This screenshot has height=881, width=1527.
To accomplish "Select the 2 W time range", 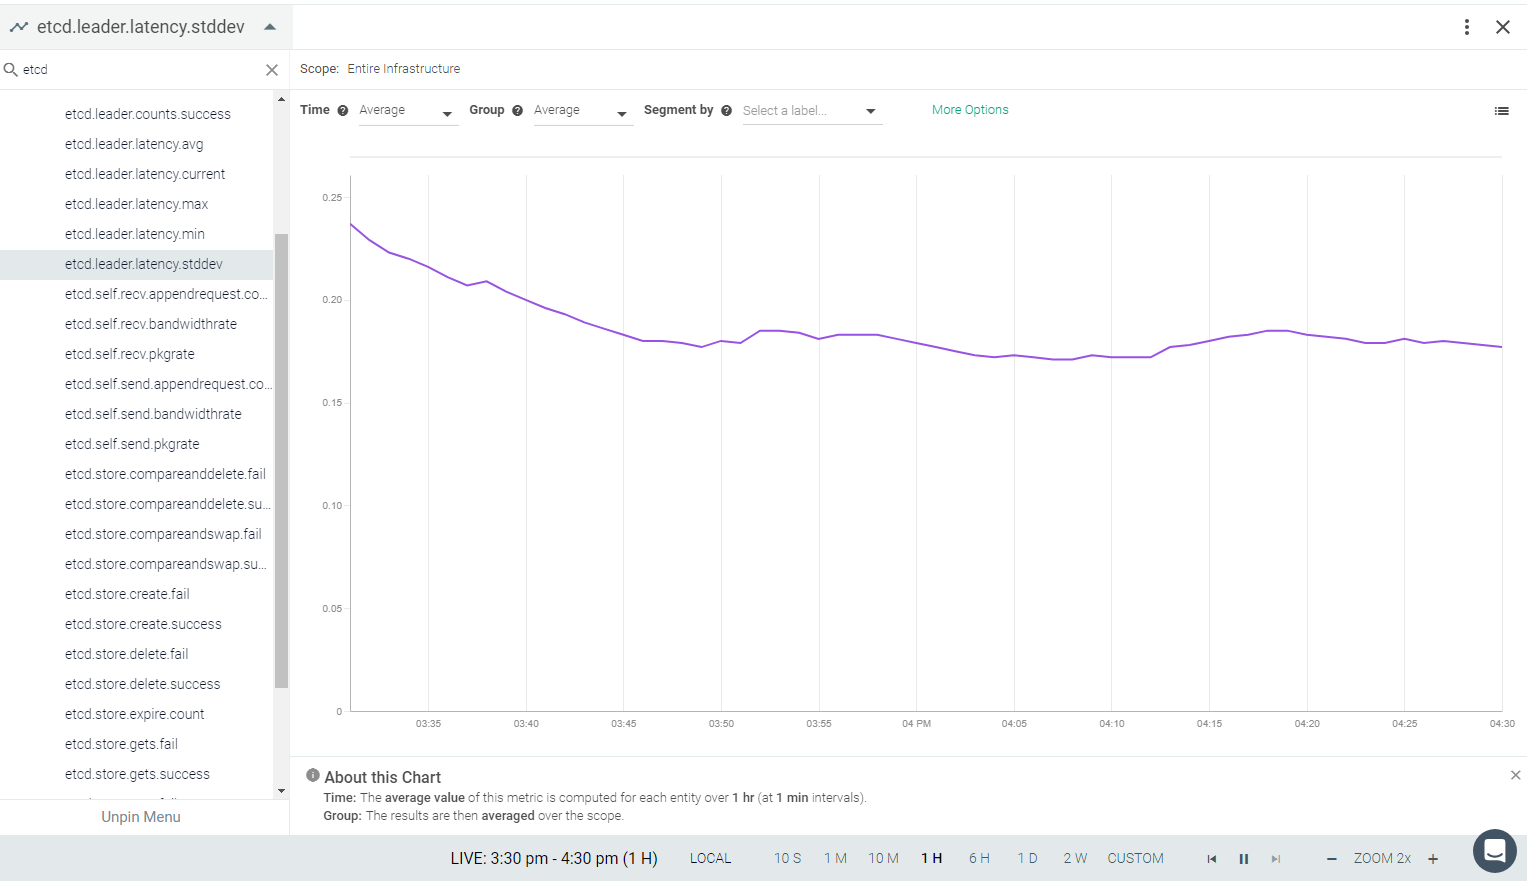I will pyautogui.click(x=1075, y=858).
